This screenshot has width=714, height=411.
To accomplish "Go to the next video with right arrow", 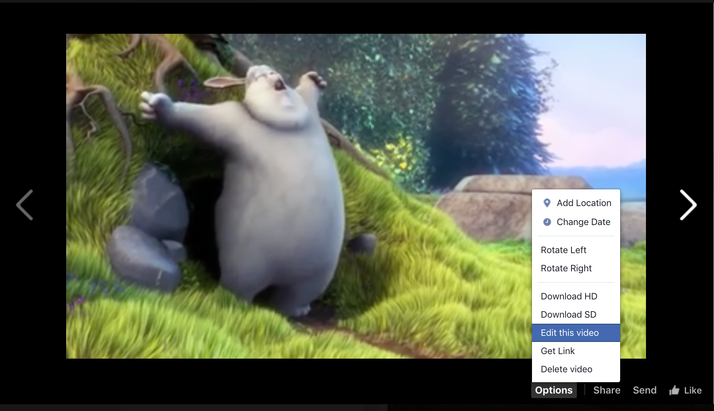I will 688,205.
